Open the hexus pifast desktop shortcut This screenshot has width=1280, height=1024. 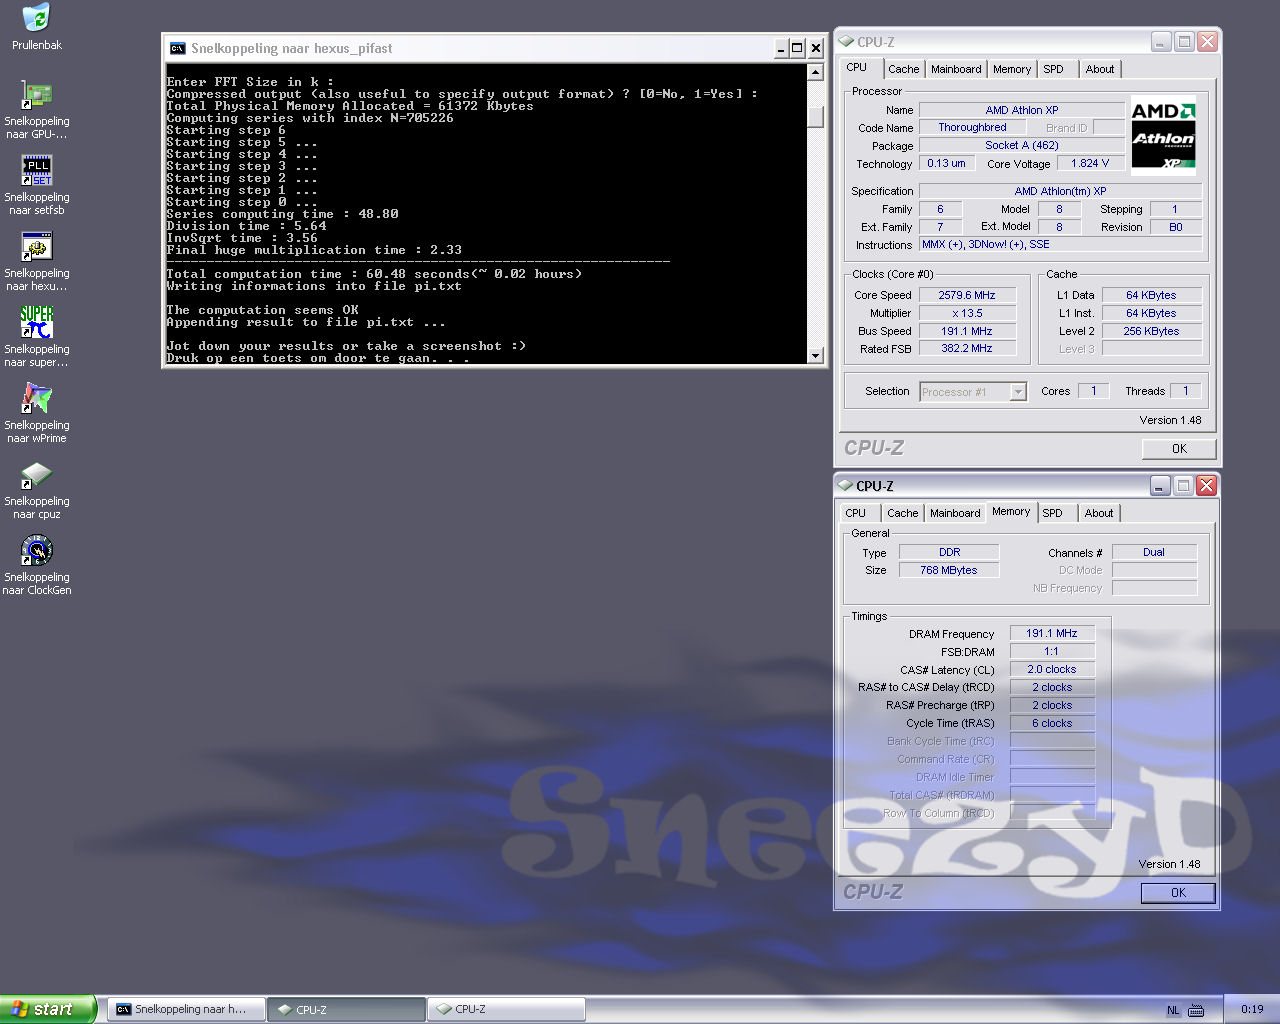pos(36,247)
